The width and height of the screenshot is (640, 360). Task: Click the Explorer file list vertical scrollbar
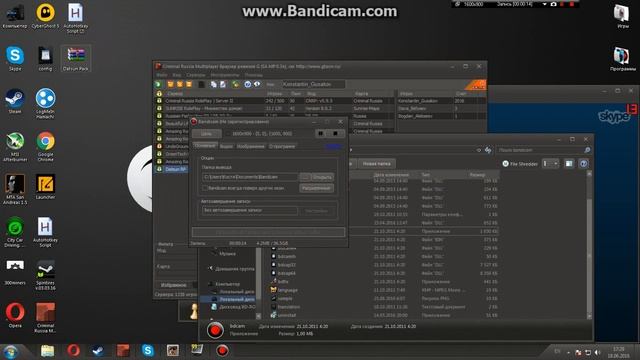[x=589, y=245]
